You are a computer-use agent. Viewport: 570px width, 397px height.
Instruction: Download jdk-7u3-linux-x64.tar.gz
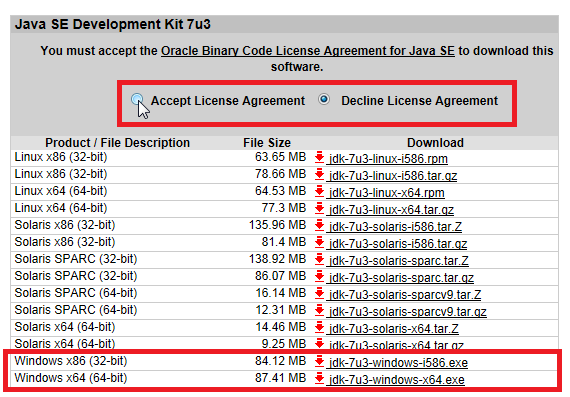click(x=392, y=210)
